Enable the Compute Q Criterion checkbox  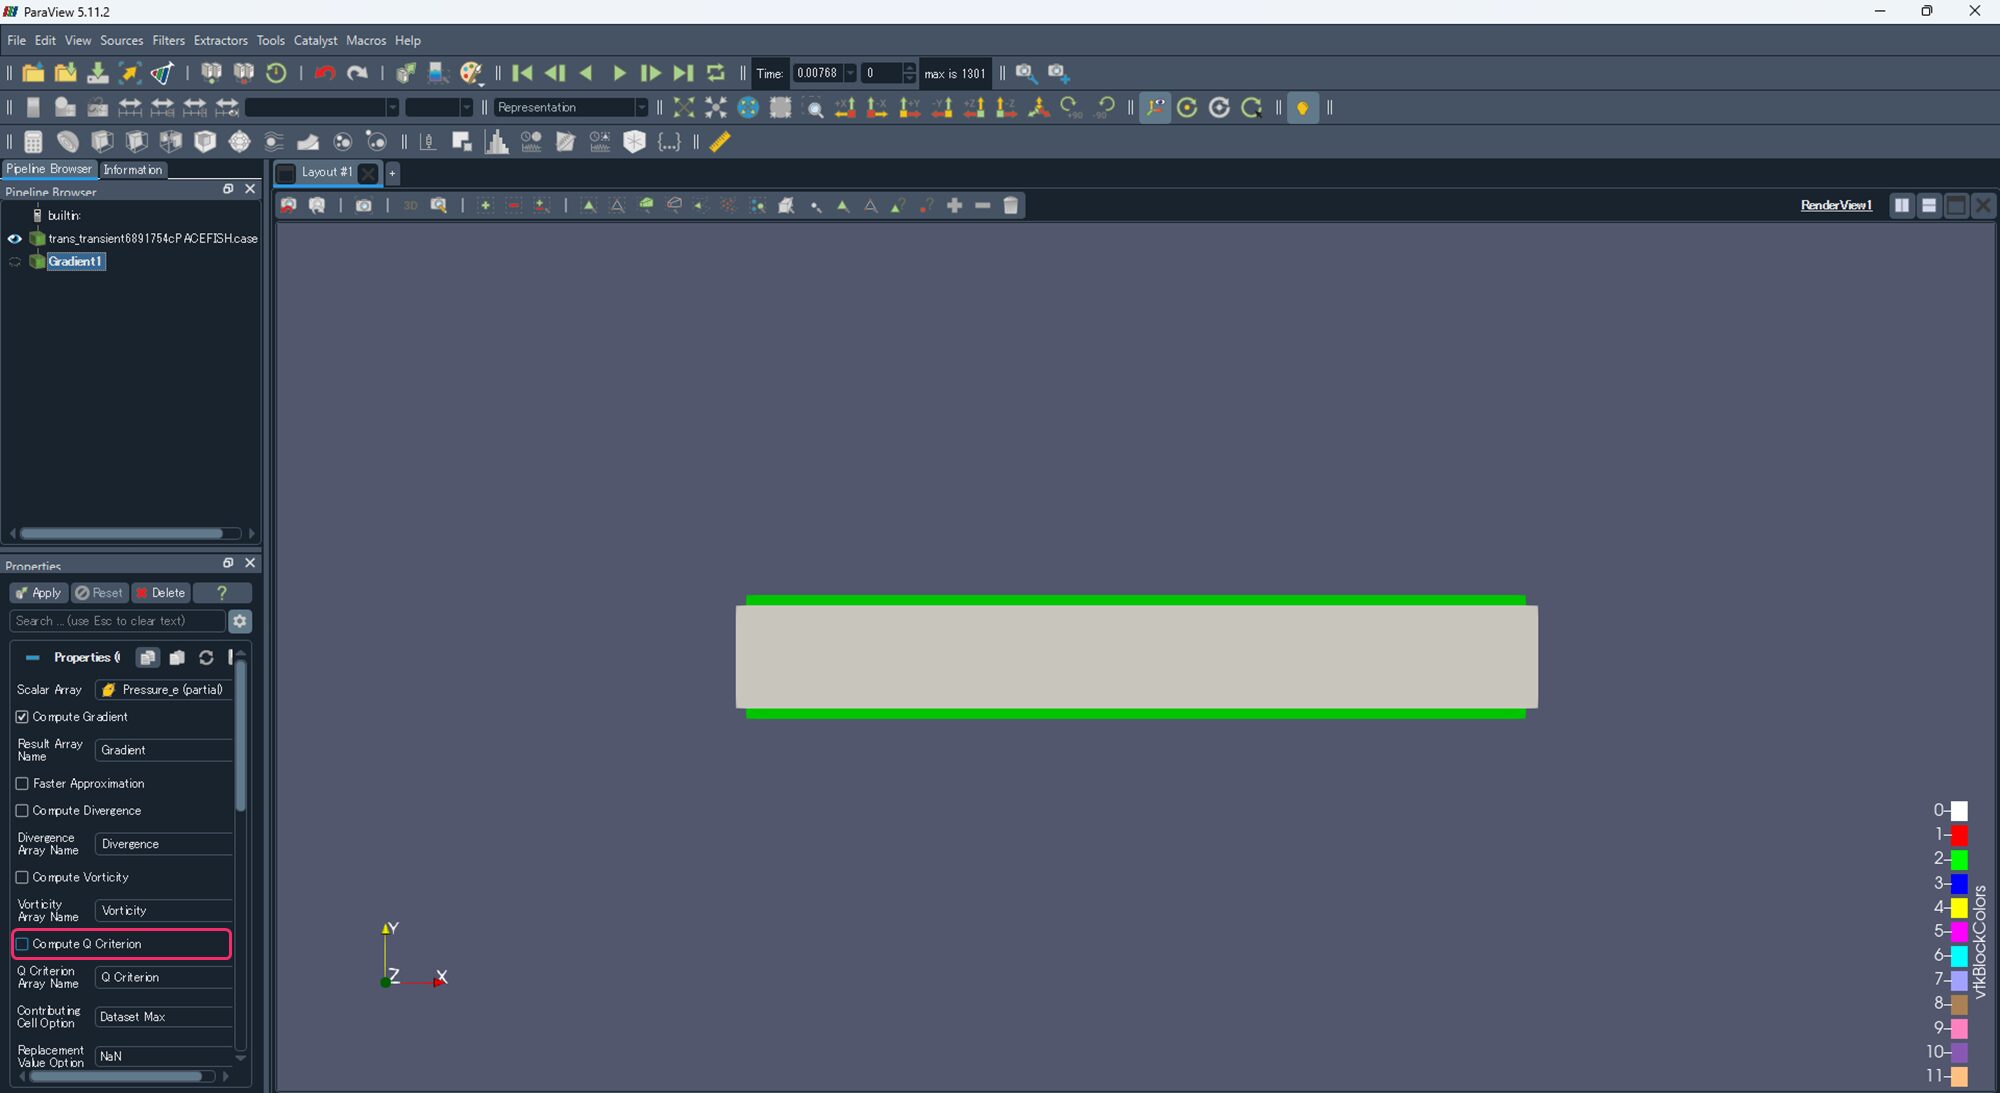22,944
